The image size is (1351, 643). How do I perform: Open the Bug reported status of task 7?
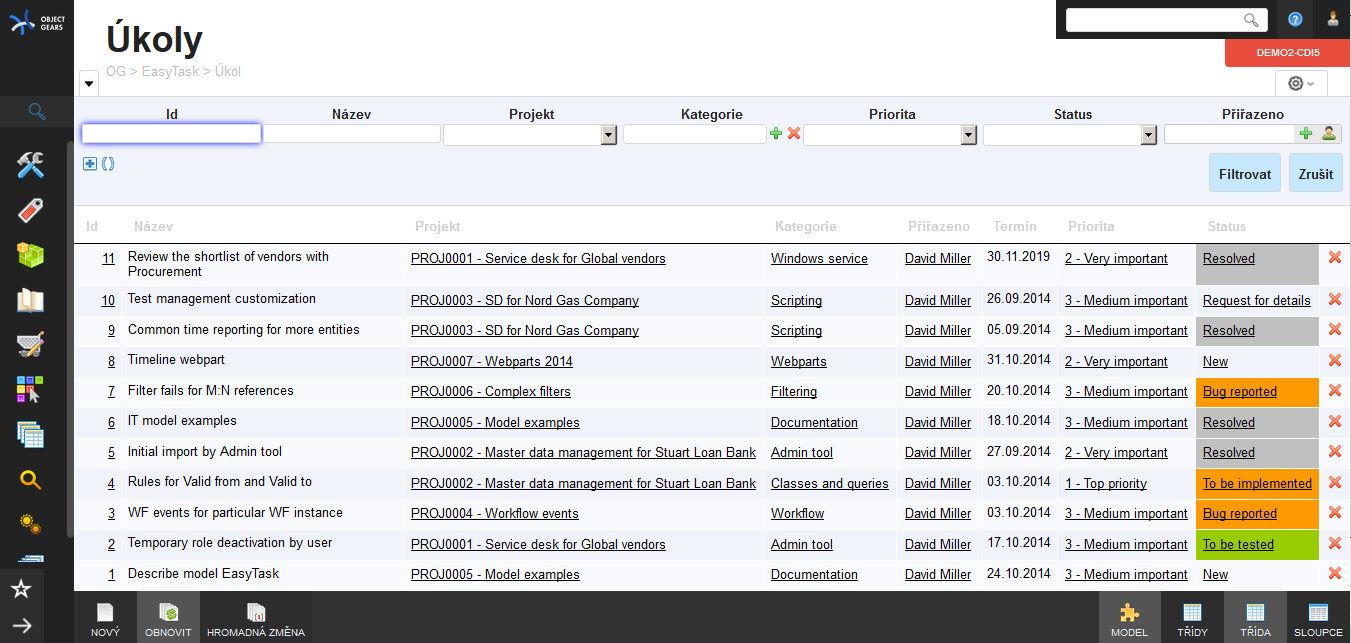point(1239,392)
